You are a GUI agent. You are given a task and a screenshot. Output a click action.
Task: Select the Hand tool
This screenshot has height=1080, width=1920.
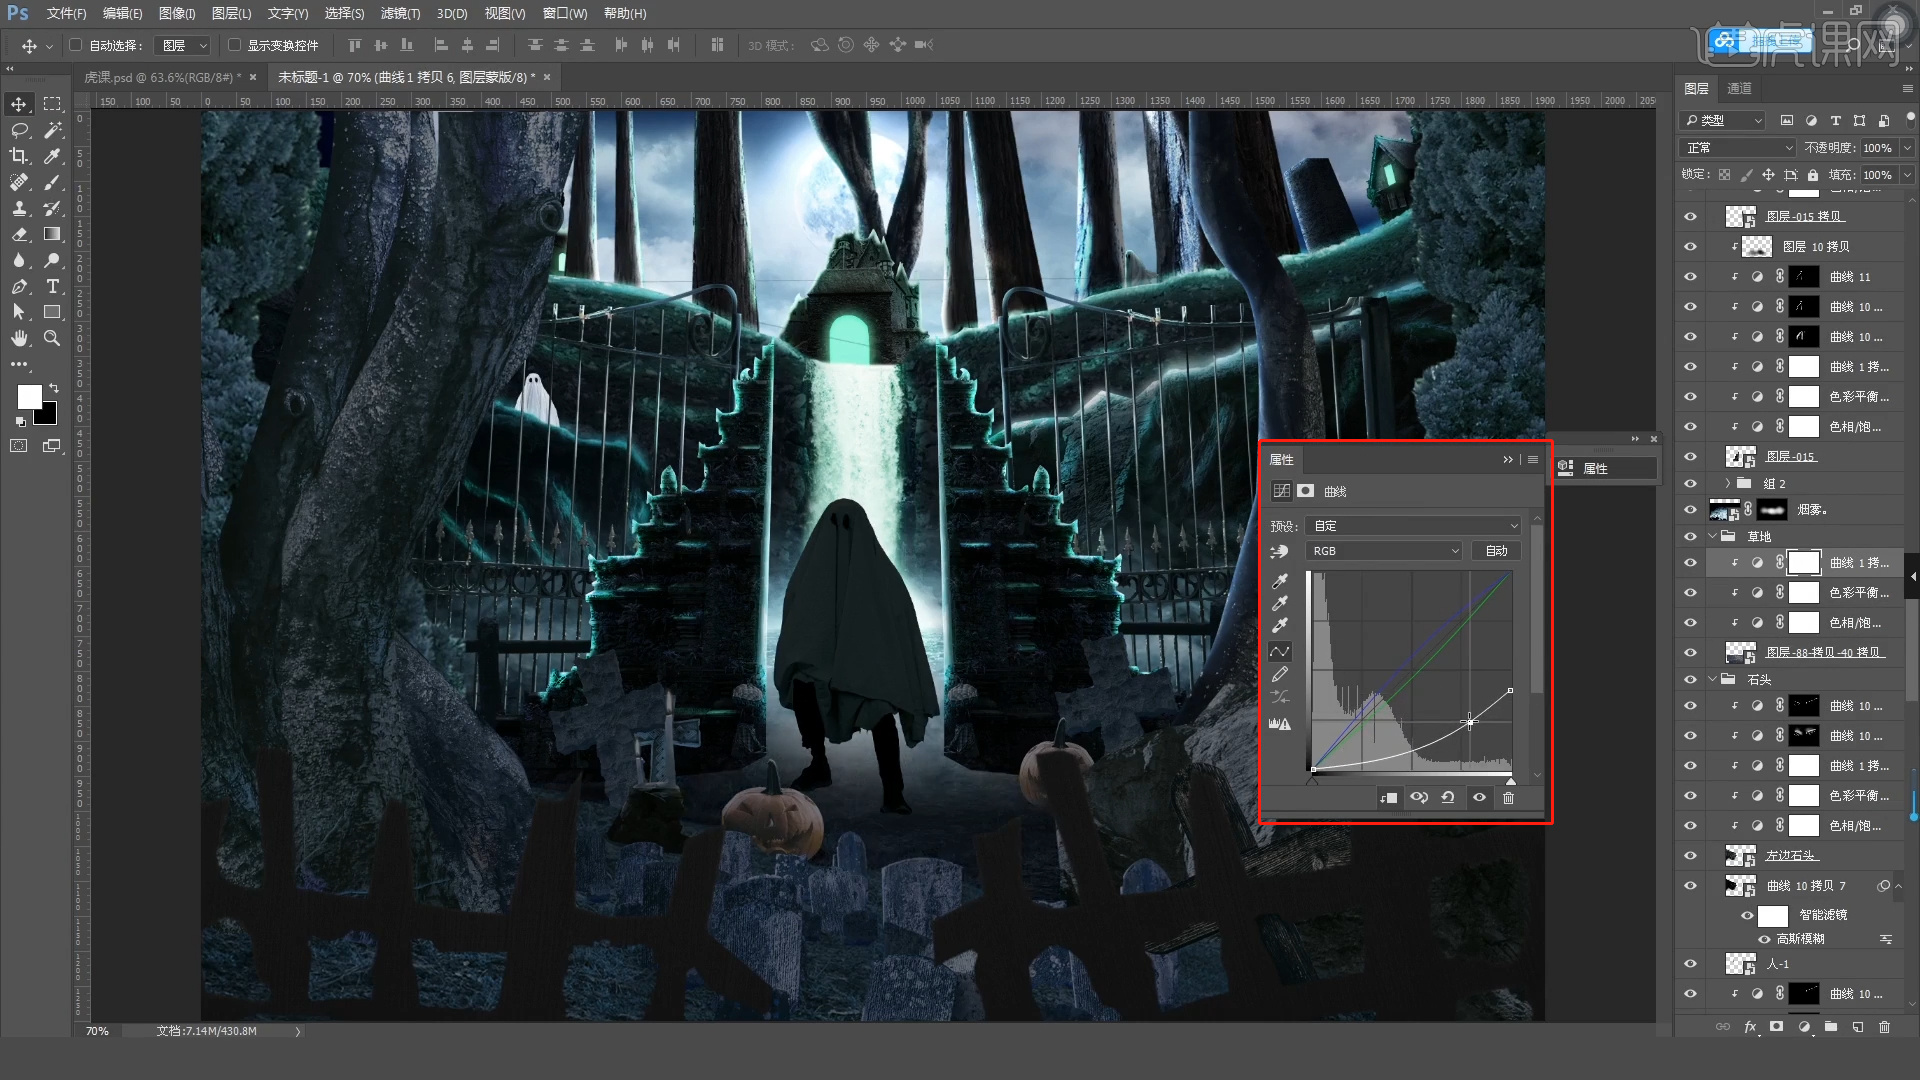pyautogui.click(x=19, y=338)
